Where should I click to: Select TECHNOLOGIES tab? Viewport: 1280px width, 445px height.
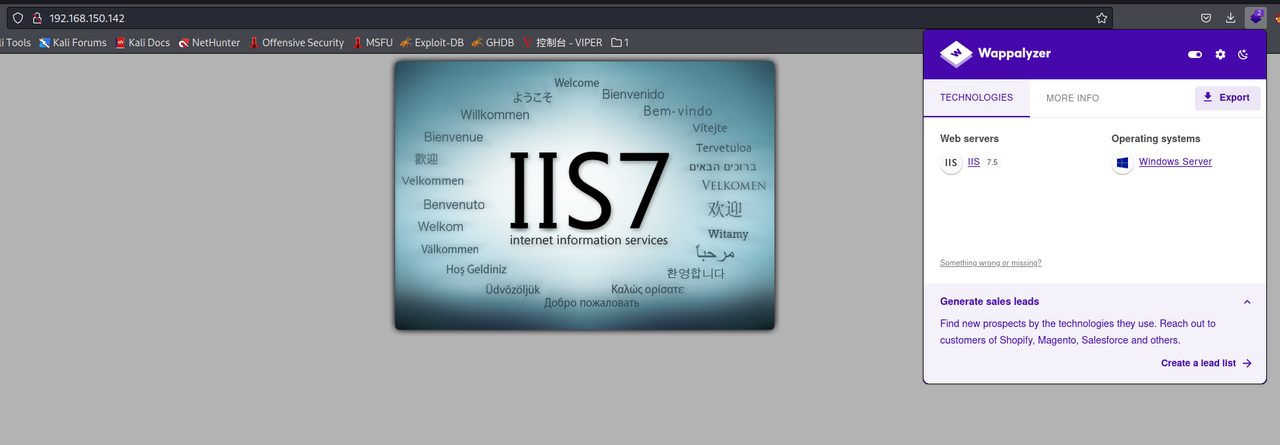976,98
